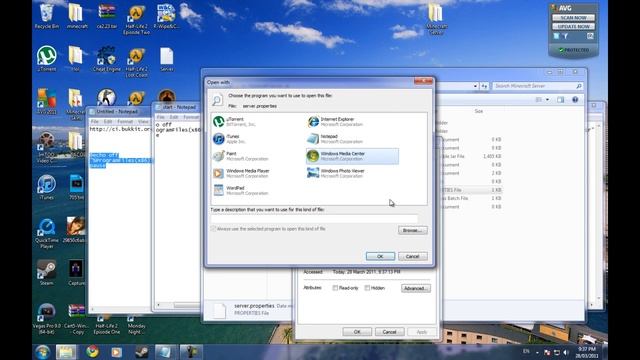This screenshot has width=640, height=360.
Task: Select the iTunes desktop shortcut
Action: 47,187
